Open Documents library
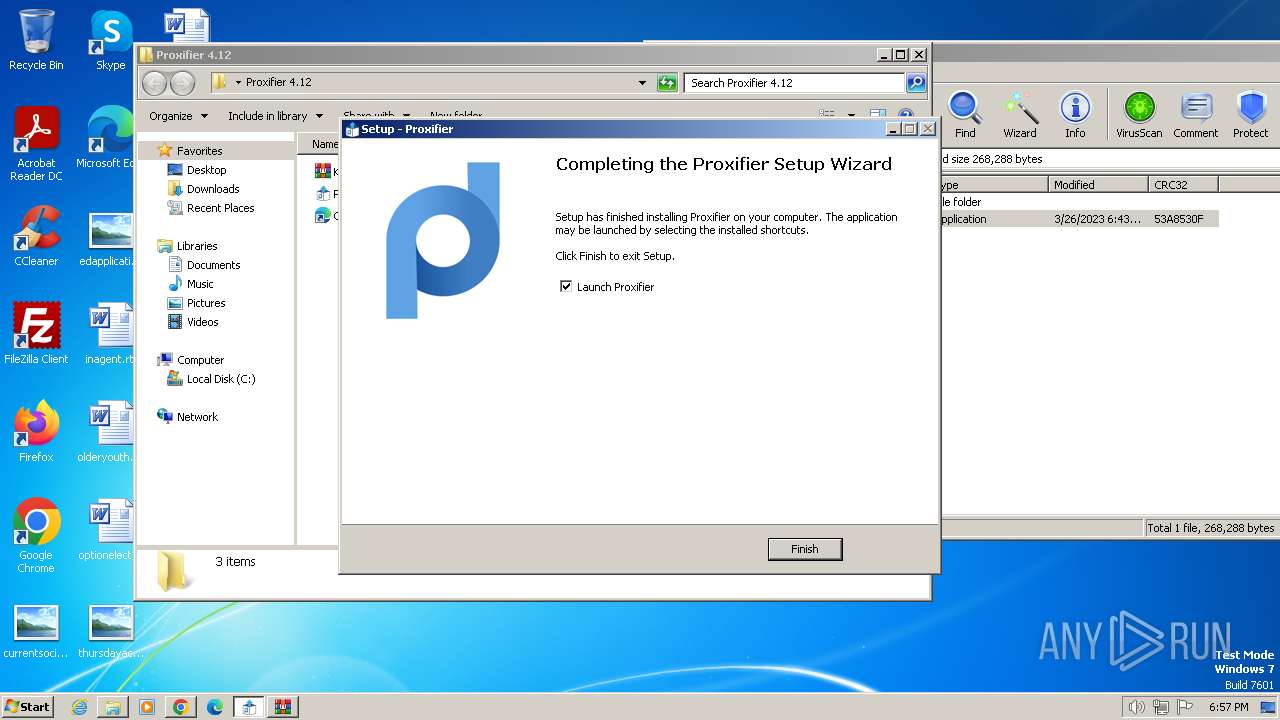Viewport: 1280px width, 720px height. point(213,265)
